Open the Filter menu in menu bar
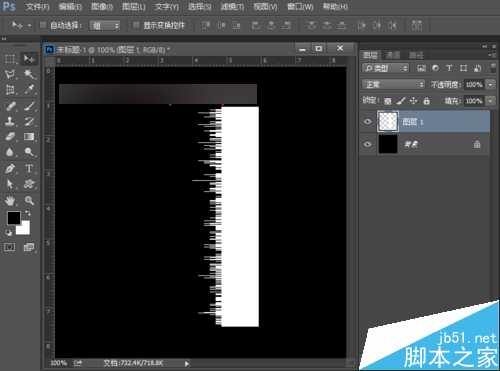This screenshot has height=371, width=500. point(232,6)
